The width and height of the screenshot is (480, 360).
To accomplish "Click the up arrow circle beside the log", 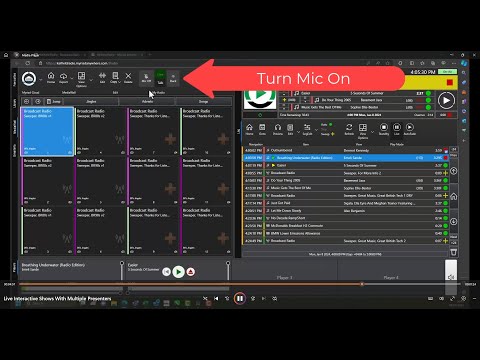I will tap(454, 171).
